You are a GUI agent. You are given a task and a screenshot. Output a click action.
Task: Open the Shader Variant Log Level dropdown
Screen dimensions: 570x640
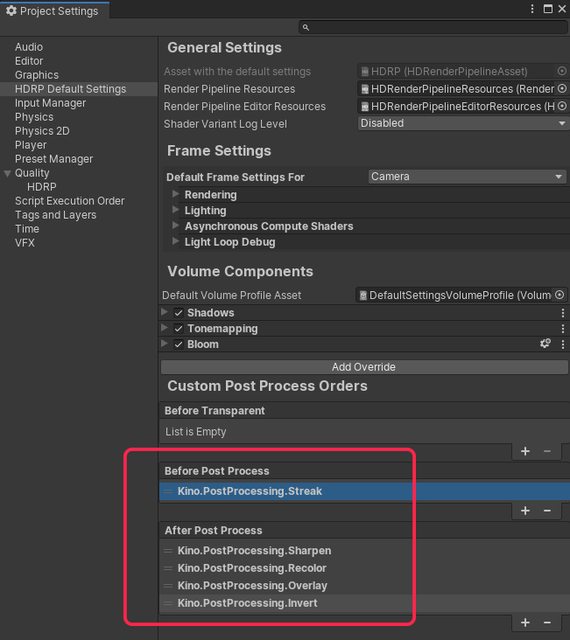click(x=463, y=123)
